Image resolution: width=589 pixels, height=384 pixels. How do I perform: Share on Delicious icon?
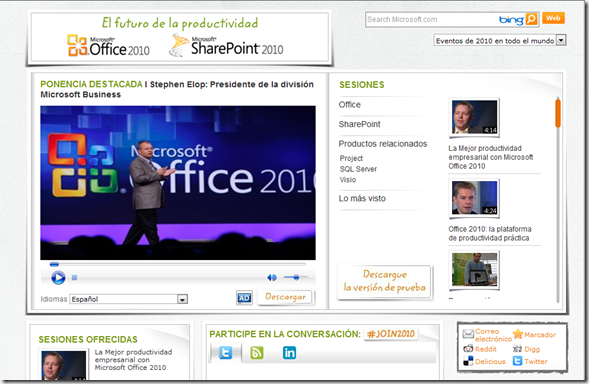click(468, 361)
